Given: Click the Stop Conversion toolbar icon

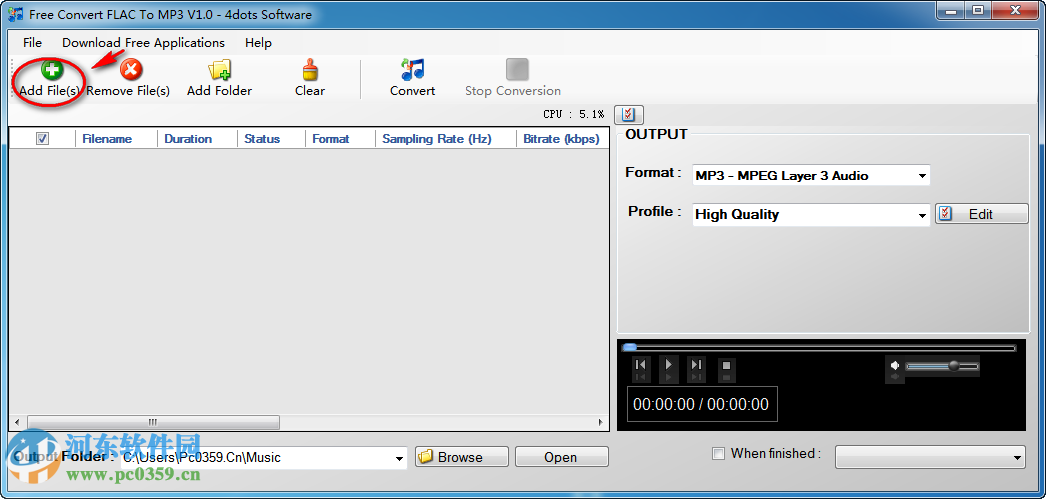Looking at the screenshot, I should (x=517, y=70).
